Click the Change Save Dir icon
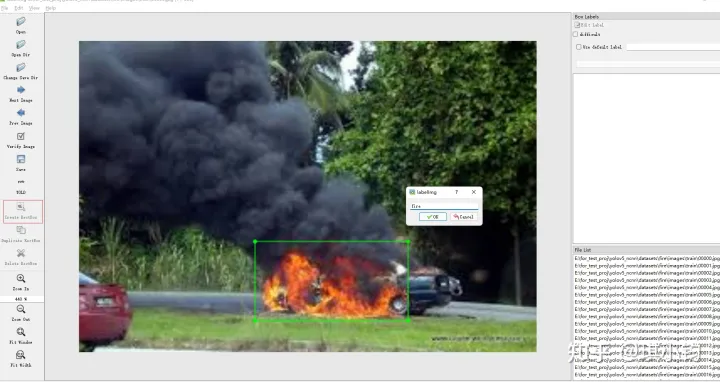Viewport: 720px width, 382px height. tap(21, 67)
